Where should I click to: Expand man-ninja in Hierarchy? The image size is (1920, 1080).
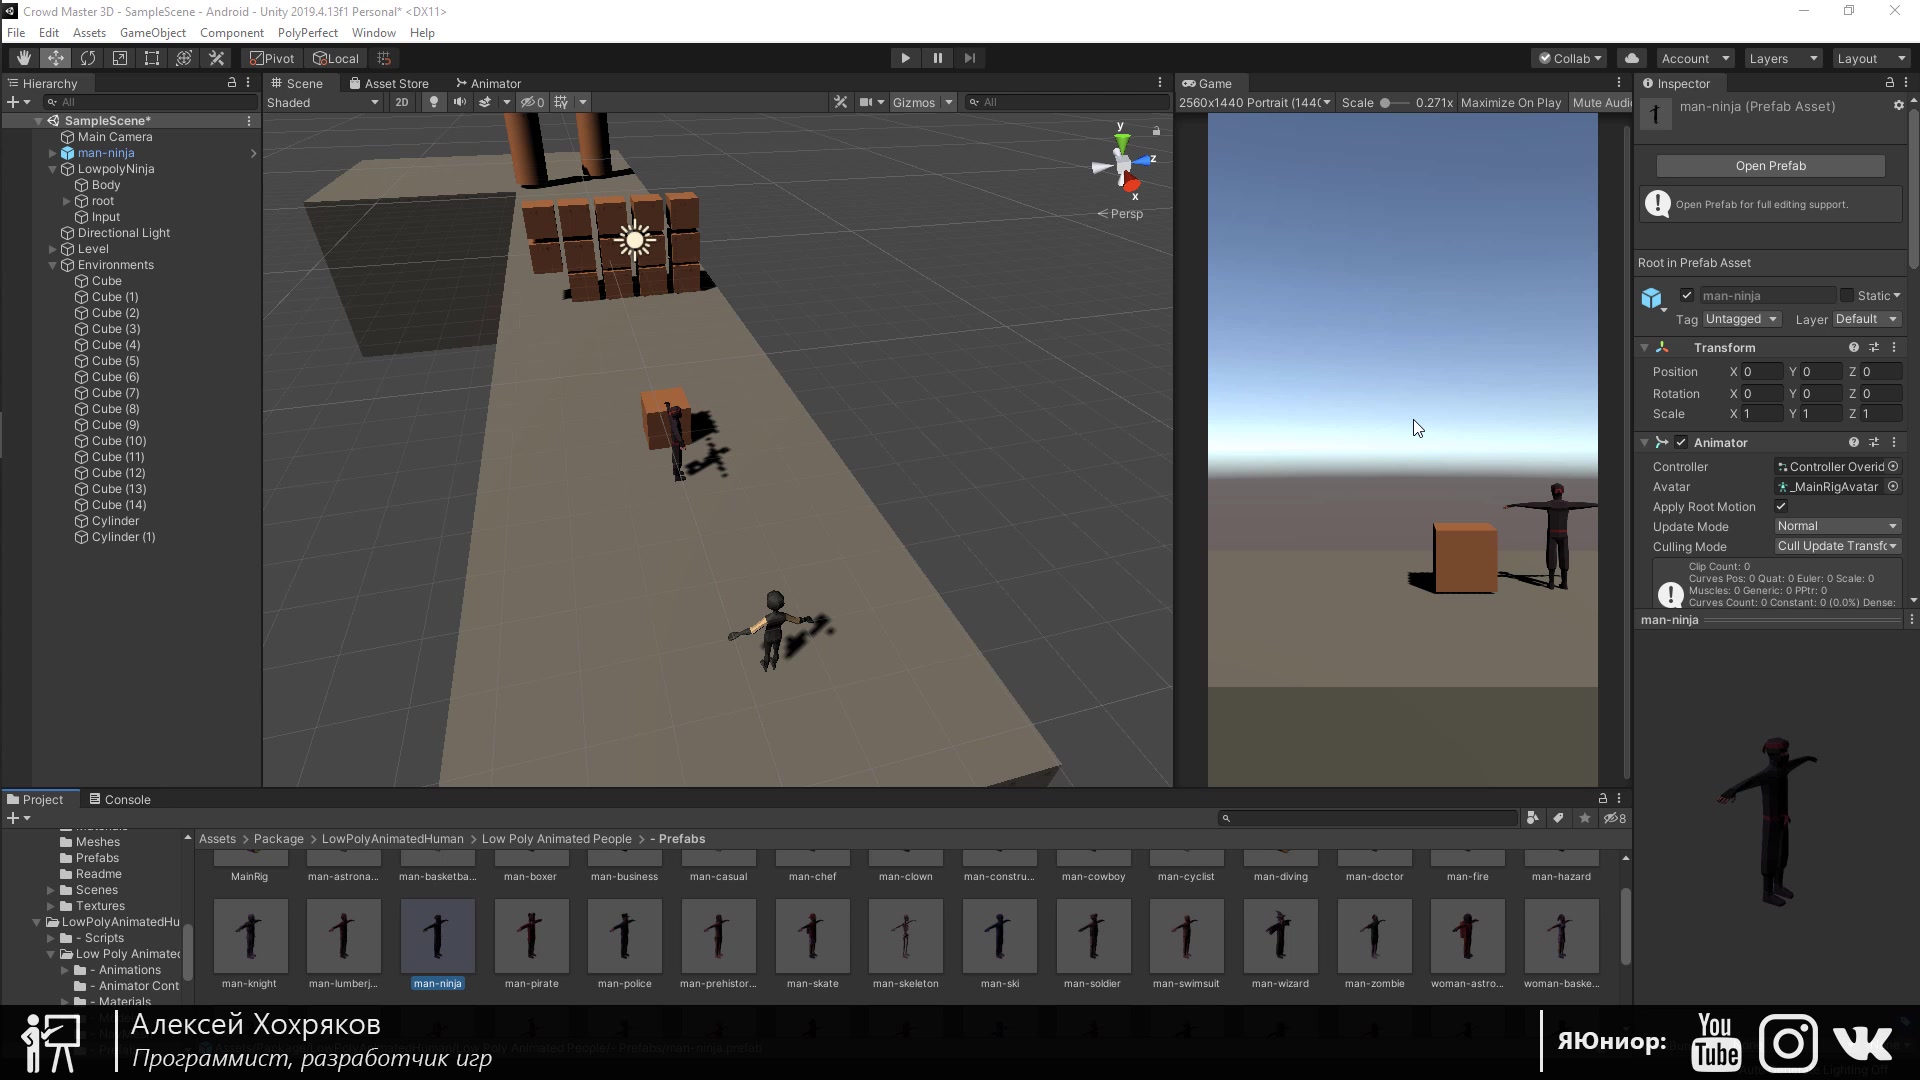click(x=52, y=153)
